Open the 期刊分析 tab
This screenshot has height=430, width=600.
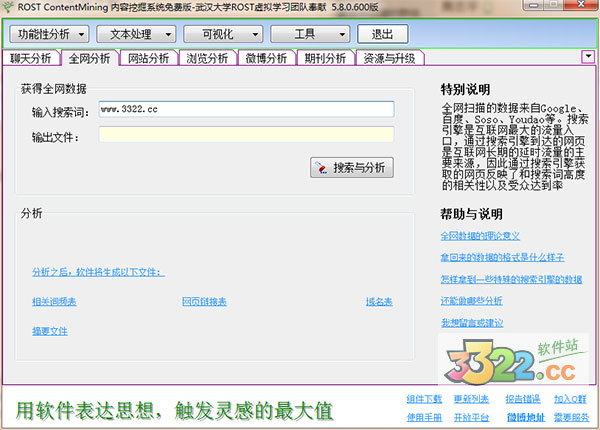click(x=325, y=58)
